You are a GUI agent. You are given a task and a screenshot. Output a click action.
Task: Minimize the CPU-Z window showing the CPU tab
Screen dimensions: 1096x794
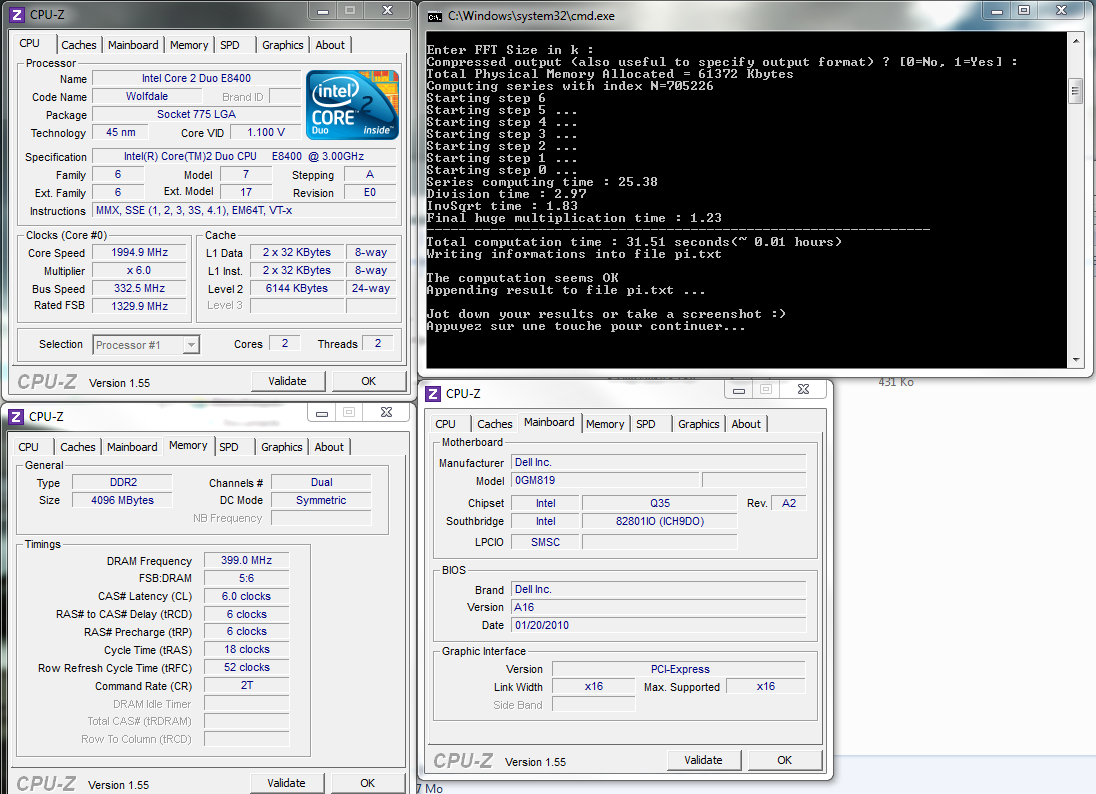pyautogui.click(x=322, y=11)
